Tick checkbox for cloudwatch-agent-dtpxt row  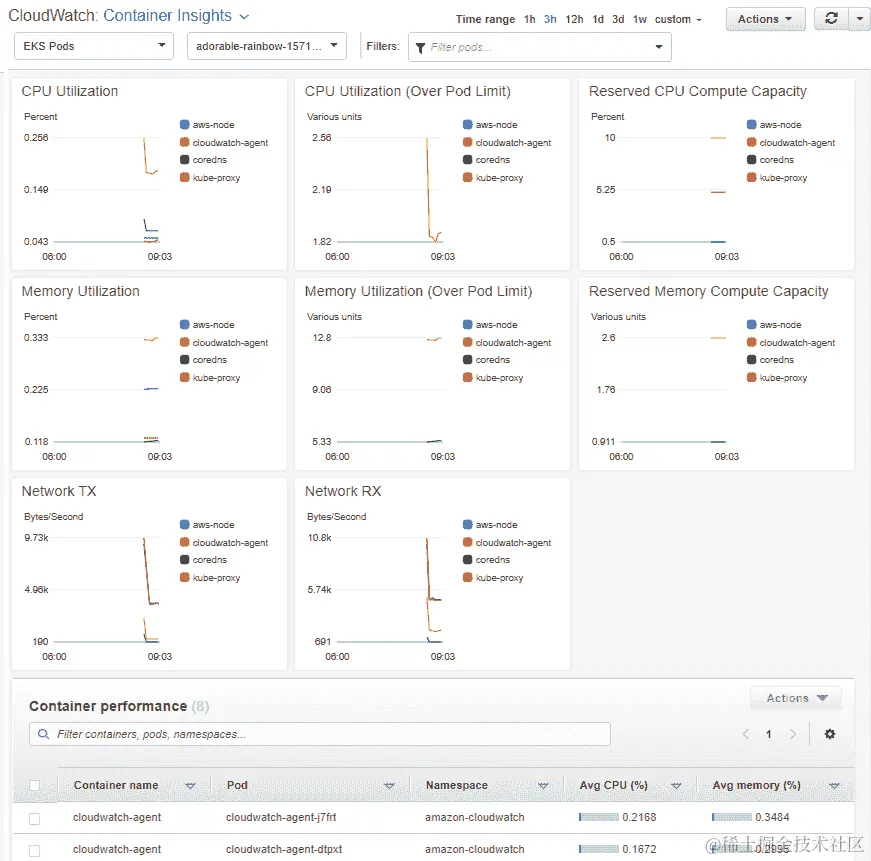34,850
